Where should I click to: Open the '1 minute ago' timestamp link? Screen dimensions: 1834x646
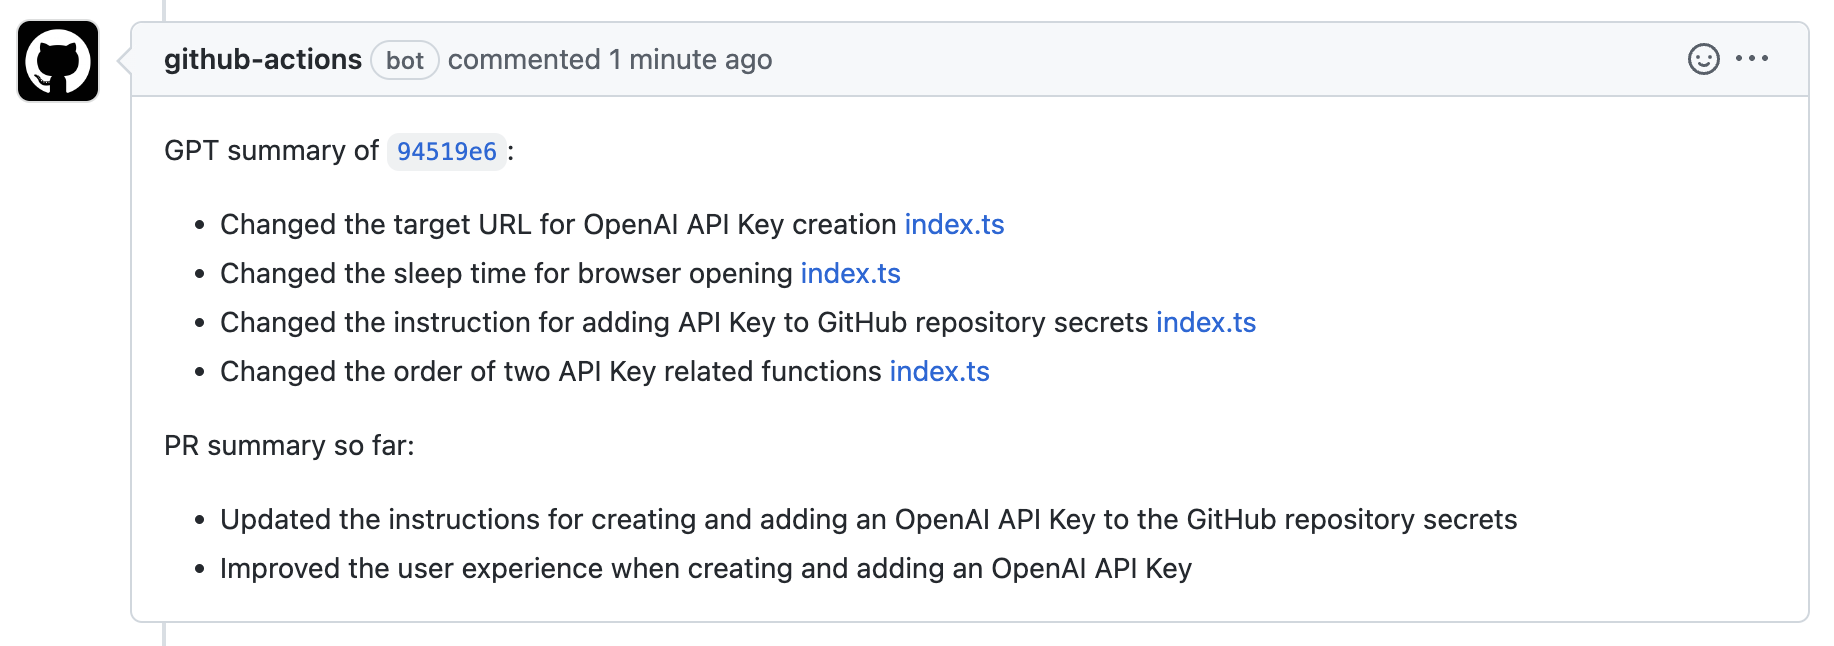pos(691,60)
